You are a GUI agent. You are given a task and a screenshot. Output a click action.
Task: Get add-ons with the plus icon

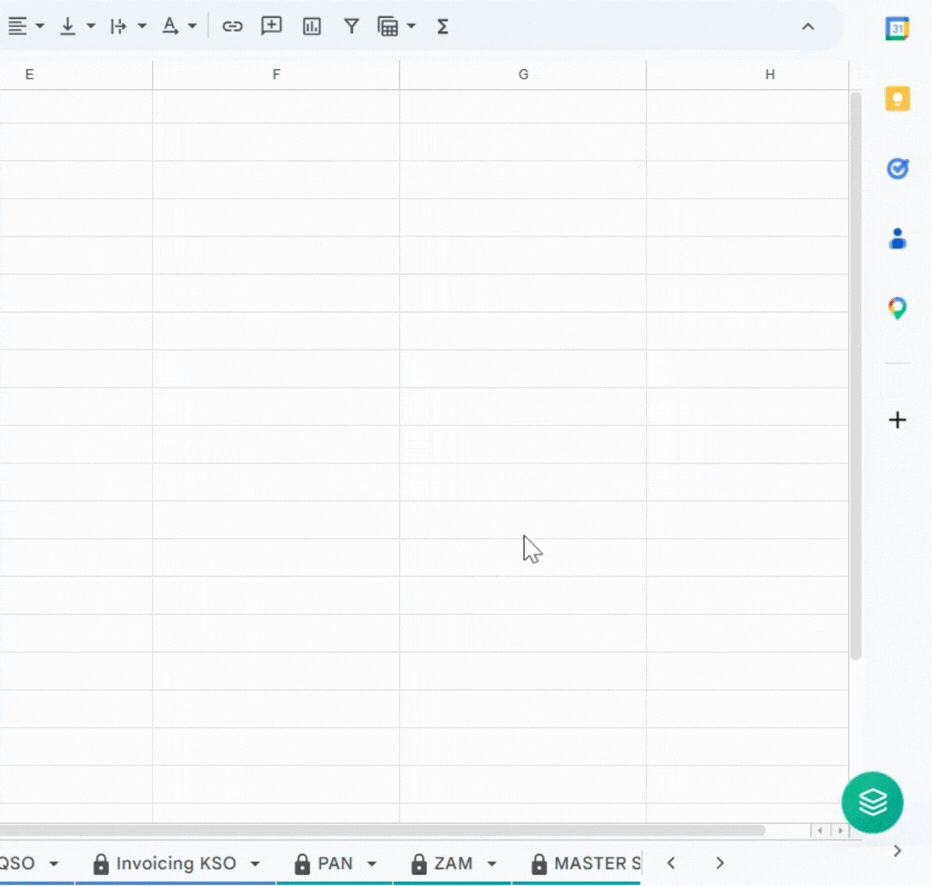point(897,420)
